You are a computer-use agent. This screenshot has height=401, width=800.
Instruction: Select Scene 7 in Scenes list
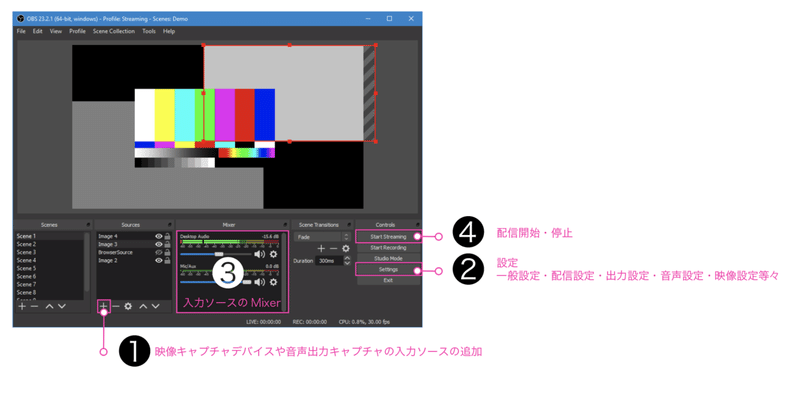coord(49,284)
